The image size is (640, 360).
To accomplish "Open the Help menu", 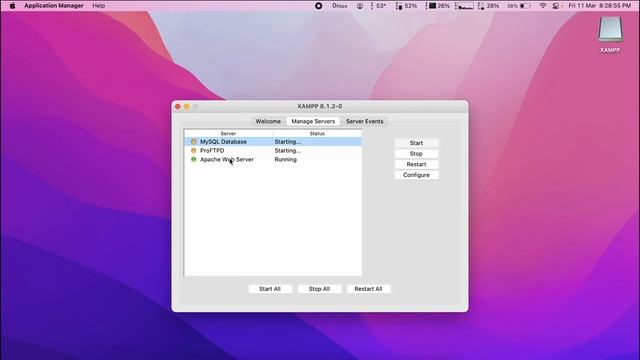I will coord(99,6).
